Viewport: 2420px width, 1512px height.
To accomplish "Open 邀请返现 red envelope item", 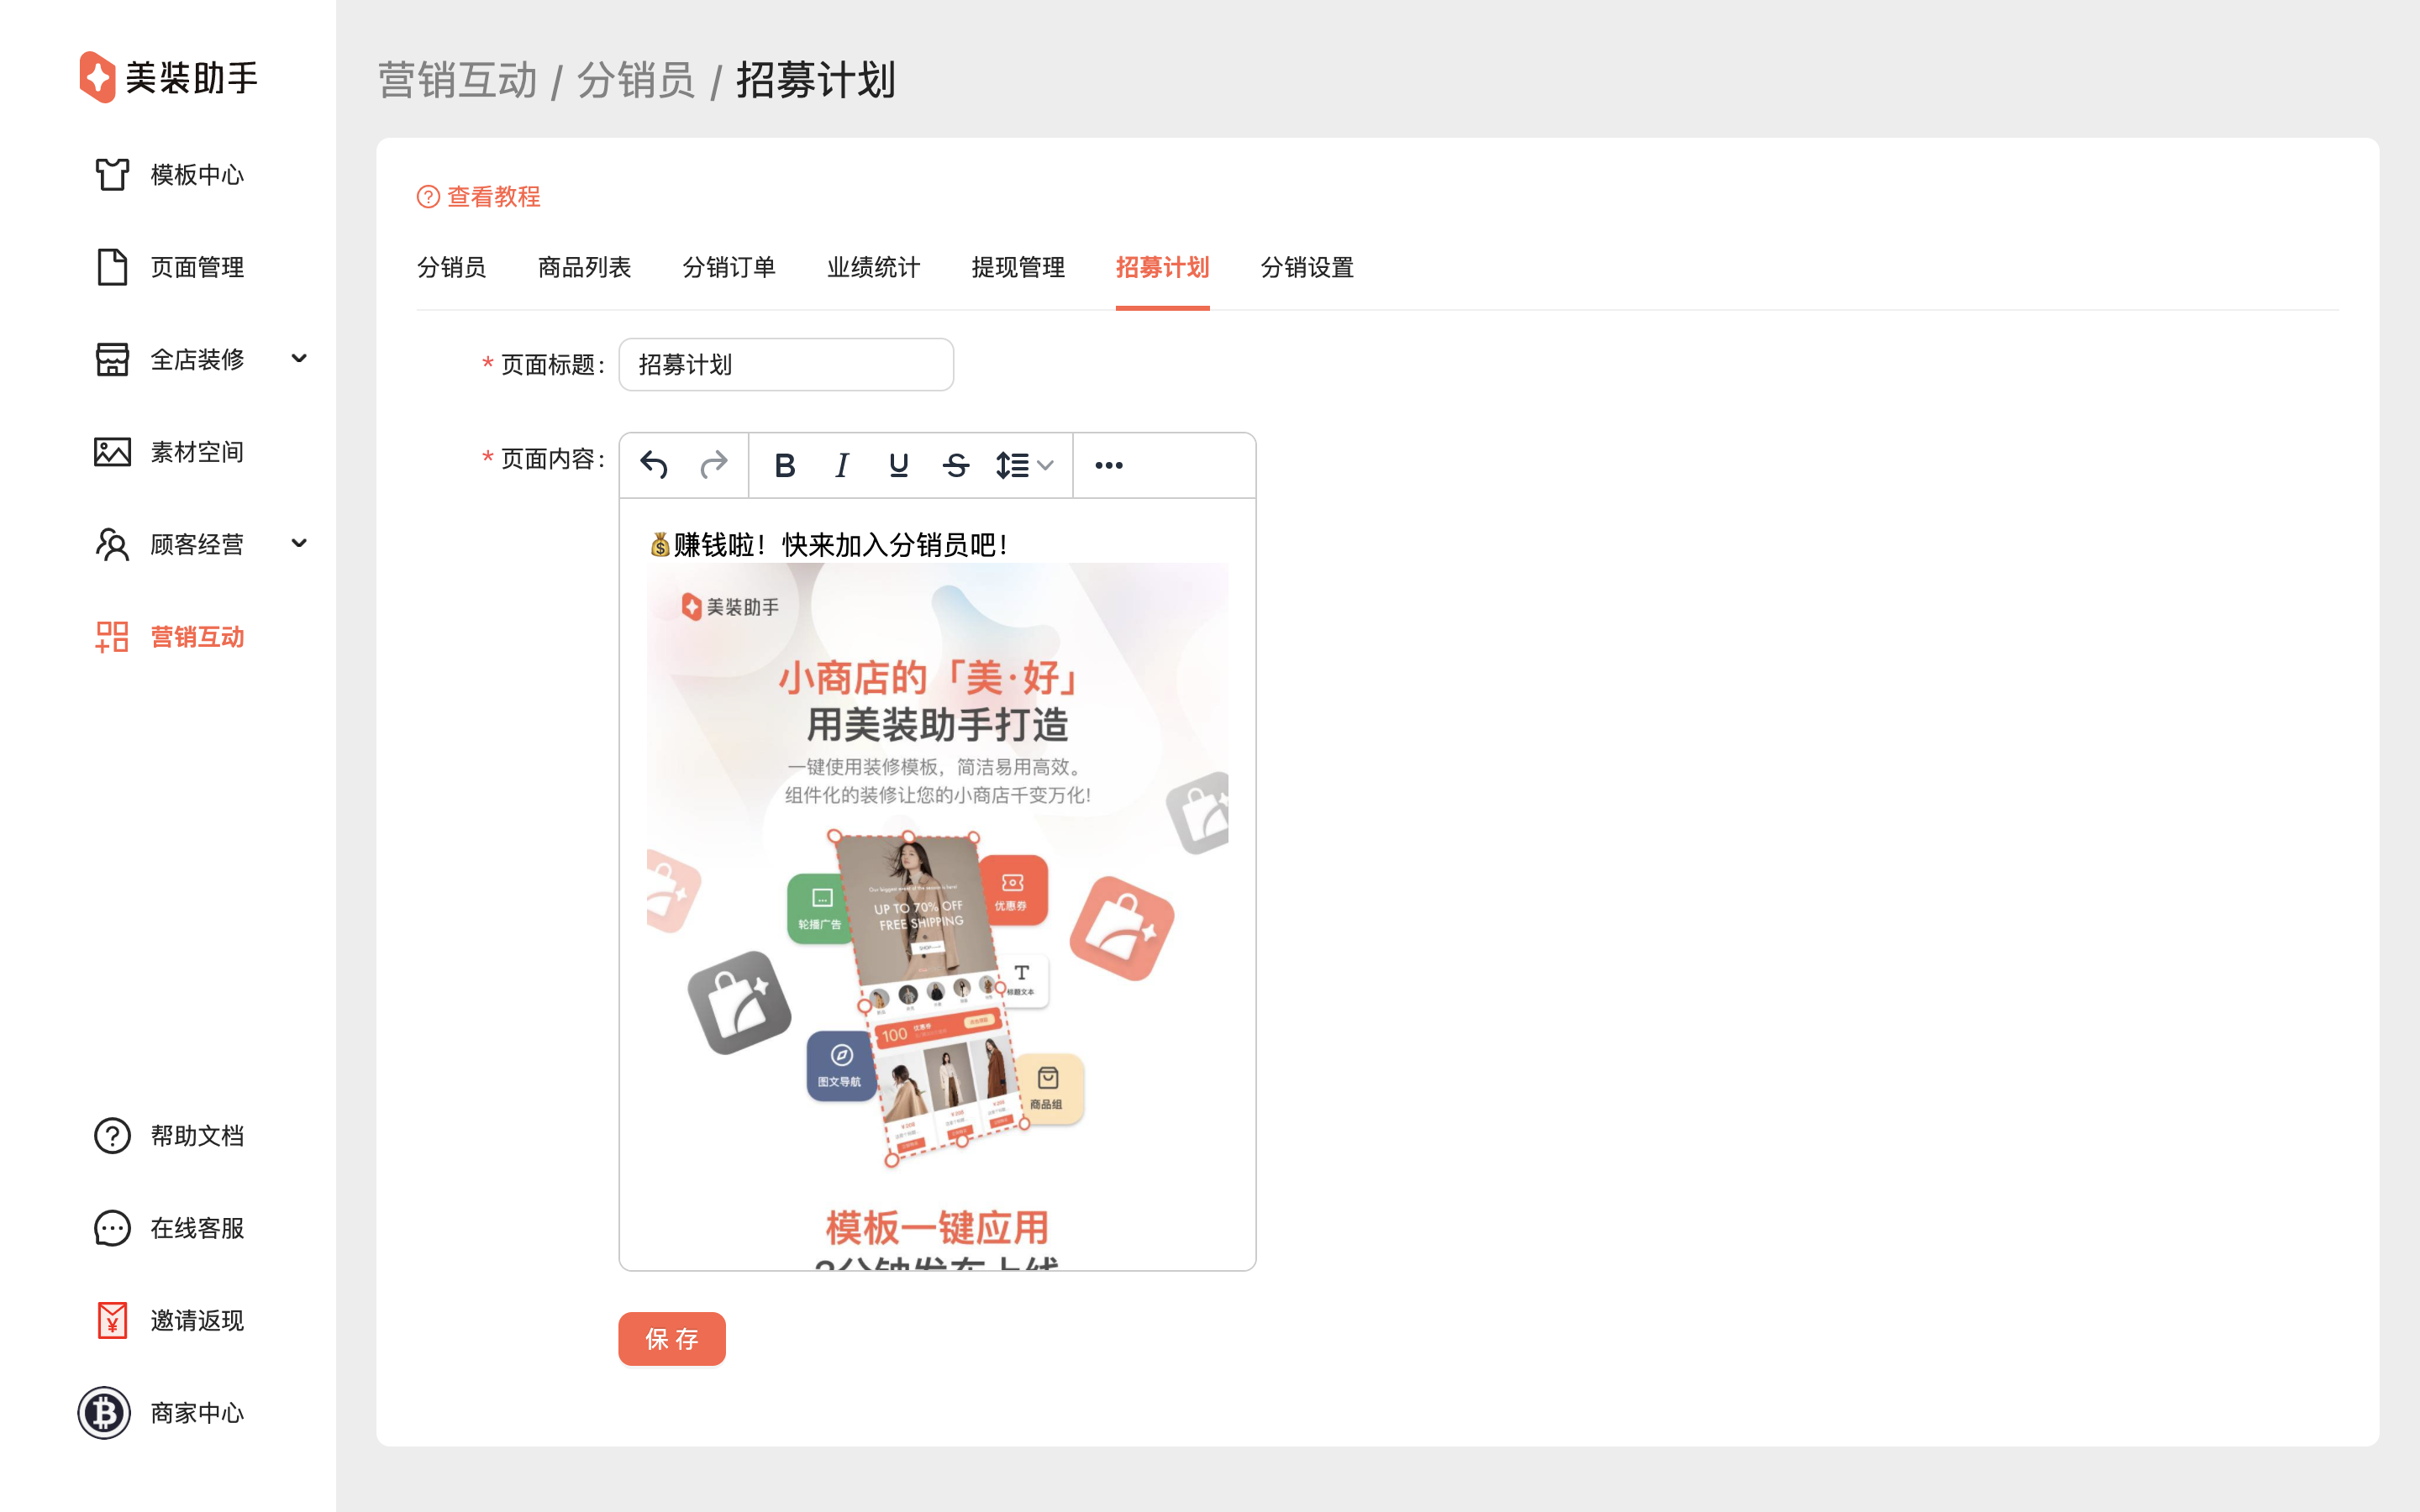I will (x=197, y=1321).
